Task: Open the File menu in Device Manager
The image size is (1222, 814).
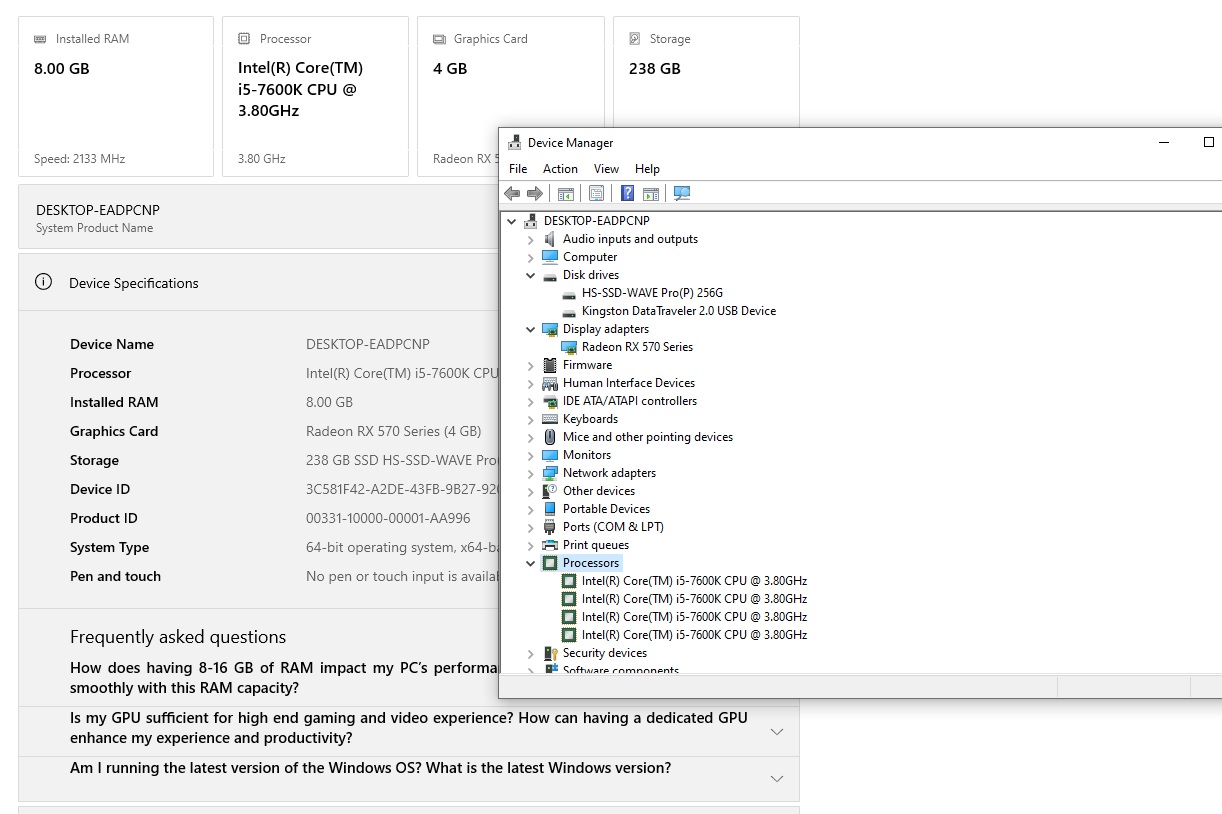Action: click(518, 169)
